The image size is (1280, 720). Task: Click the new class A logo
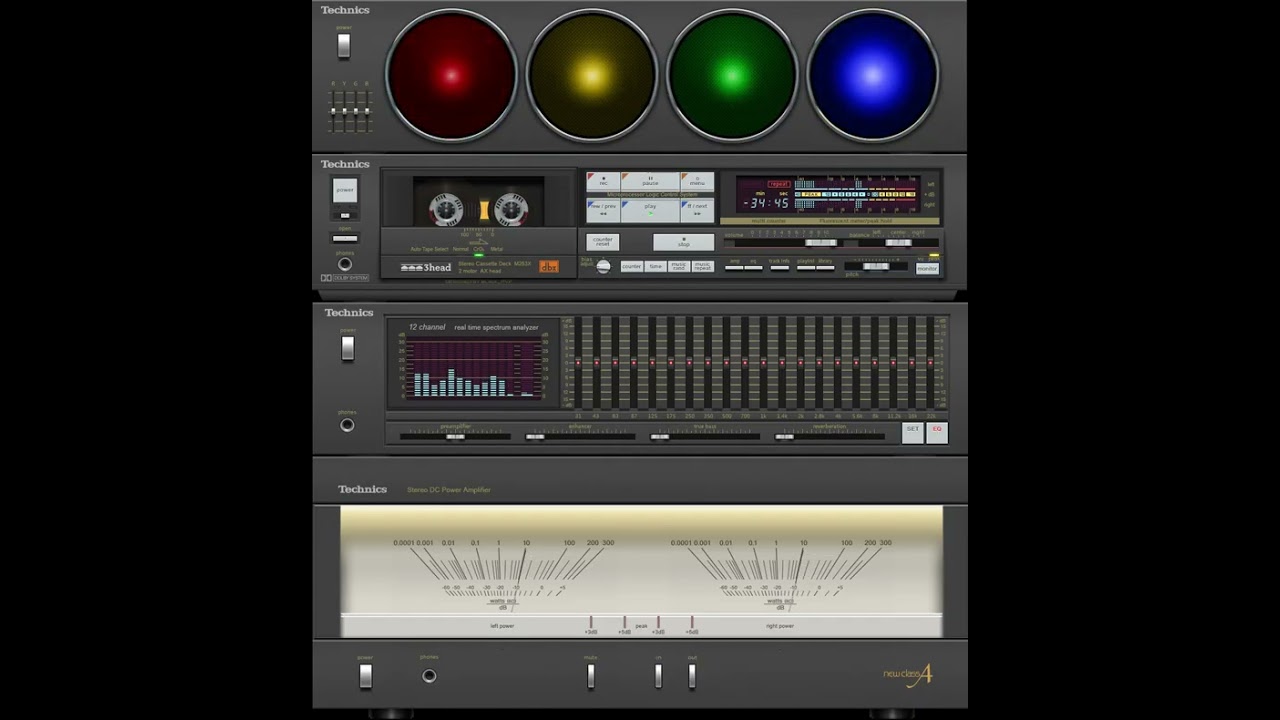908,674
